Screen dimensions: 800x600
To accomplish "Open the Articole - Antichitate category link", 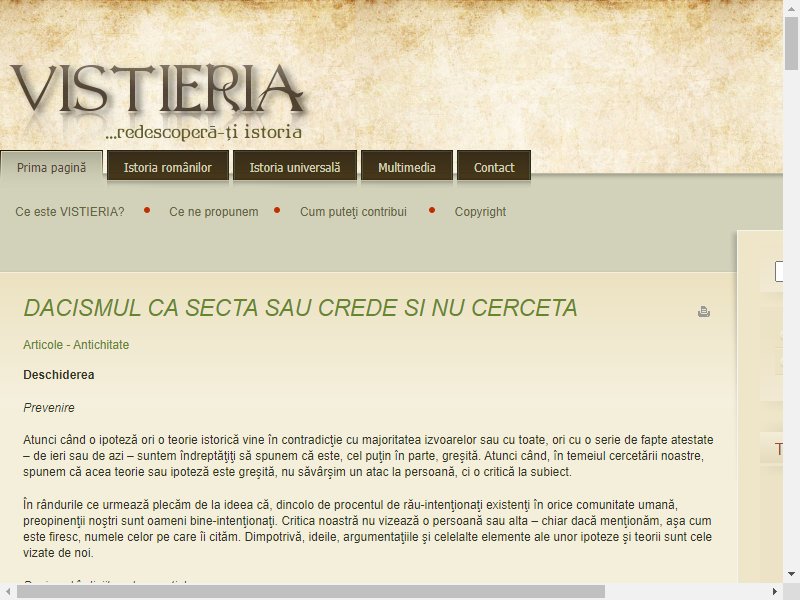I will pos(76,345).
